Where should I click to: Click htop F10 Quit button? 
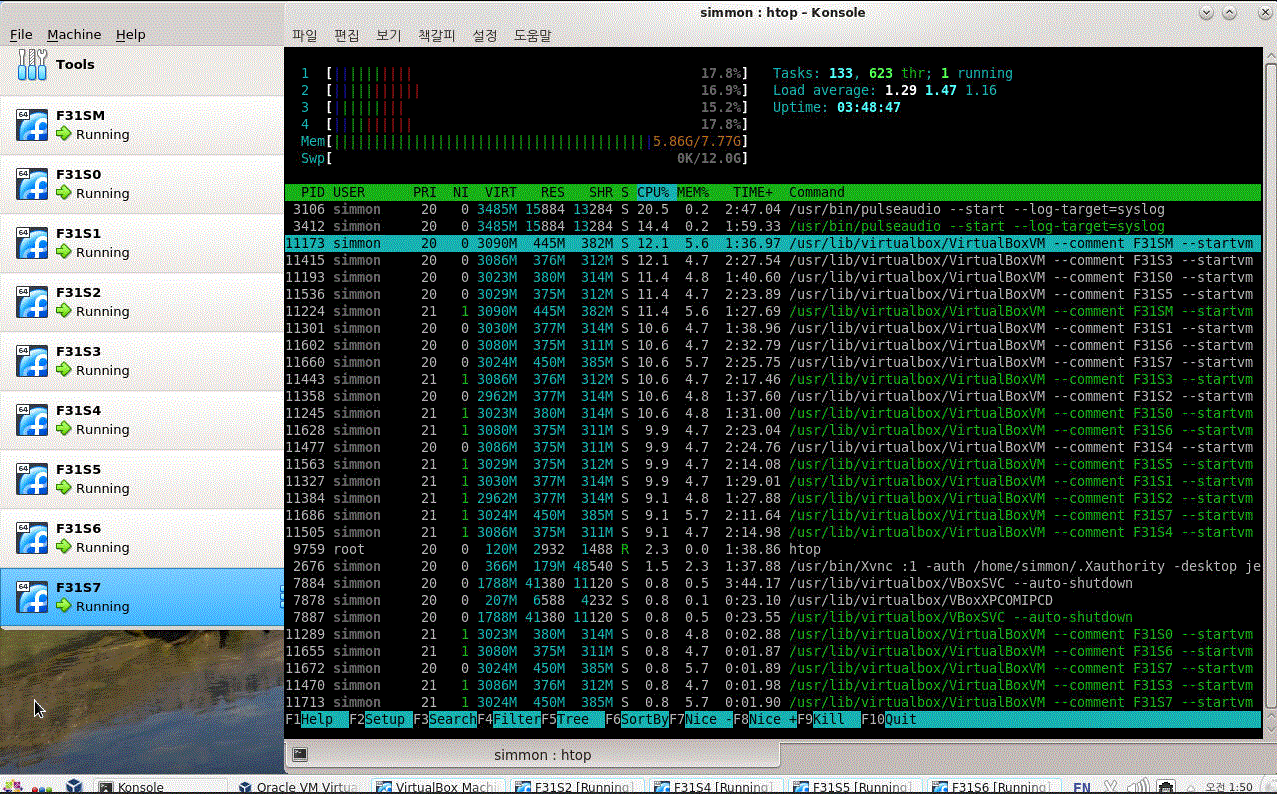(x=889, y=719)
